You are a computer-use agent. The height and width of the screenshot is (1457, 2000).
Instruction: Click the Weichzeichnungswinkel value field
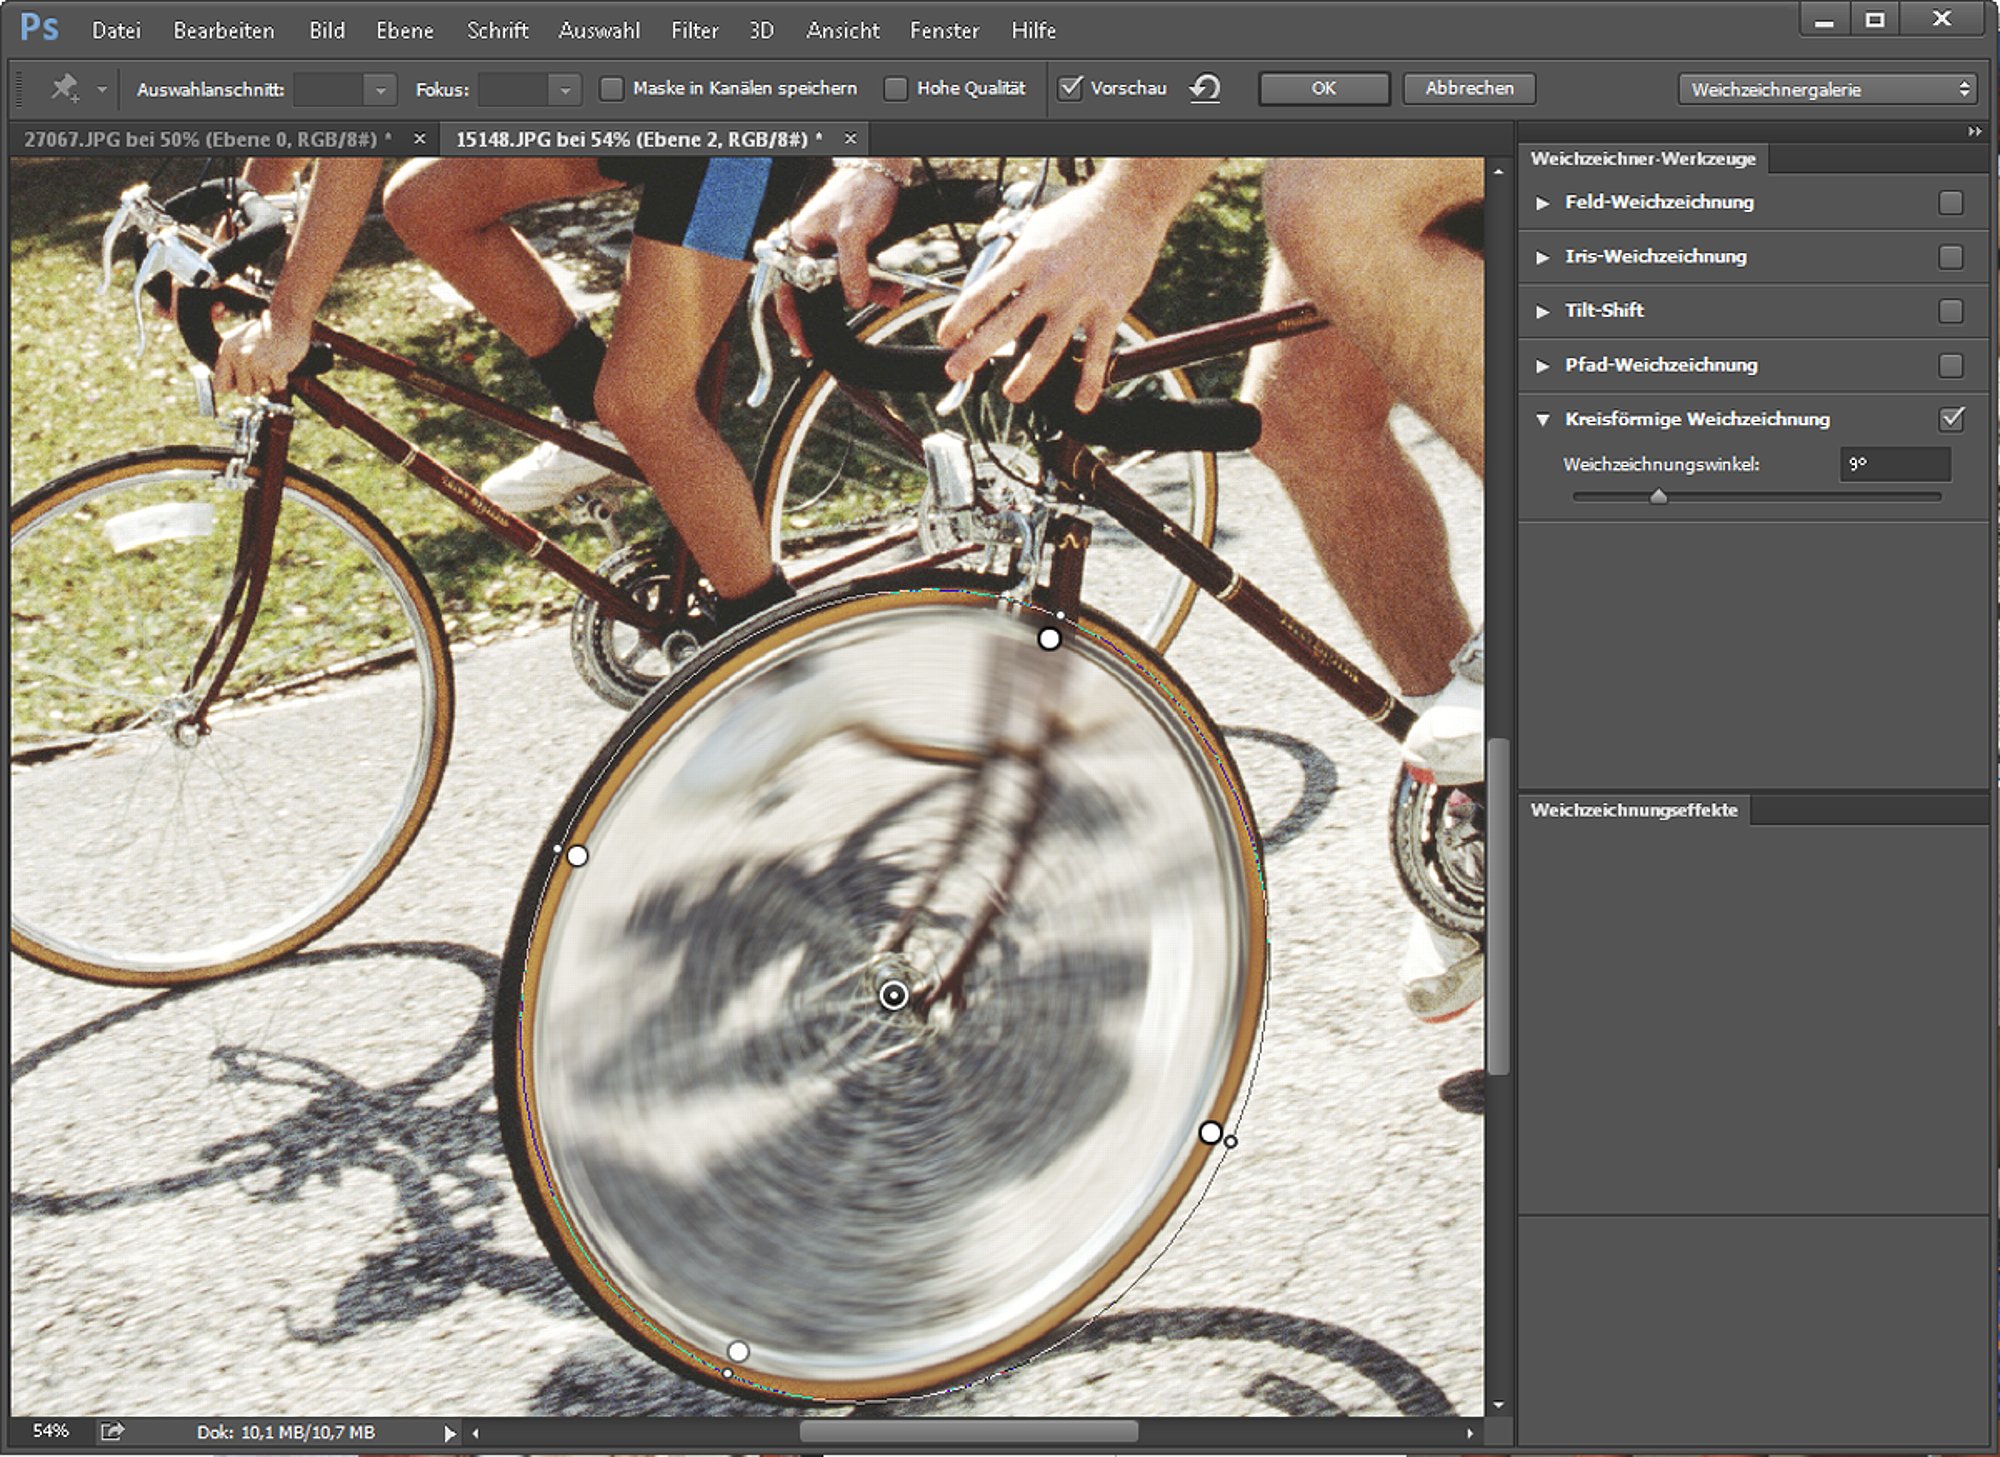coord(1895,464)
